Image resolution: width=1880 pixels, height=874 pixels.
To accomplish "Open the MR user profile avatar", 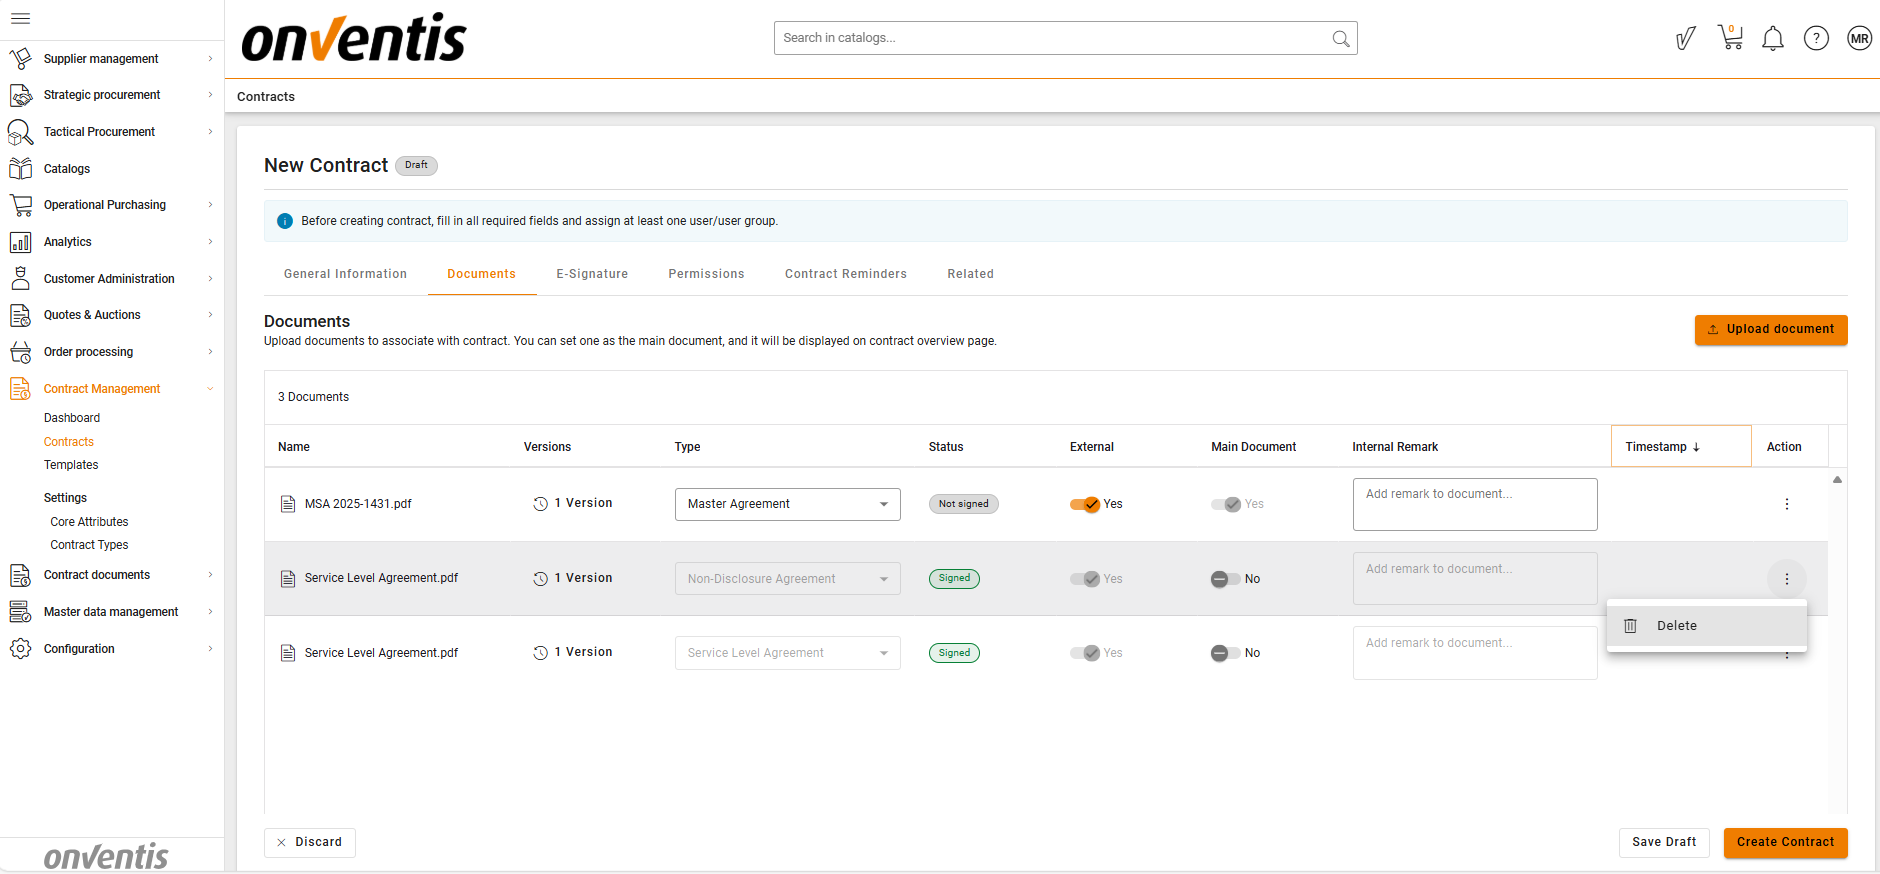I will click(x=1858, y=39).
